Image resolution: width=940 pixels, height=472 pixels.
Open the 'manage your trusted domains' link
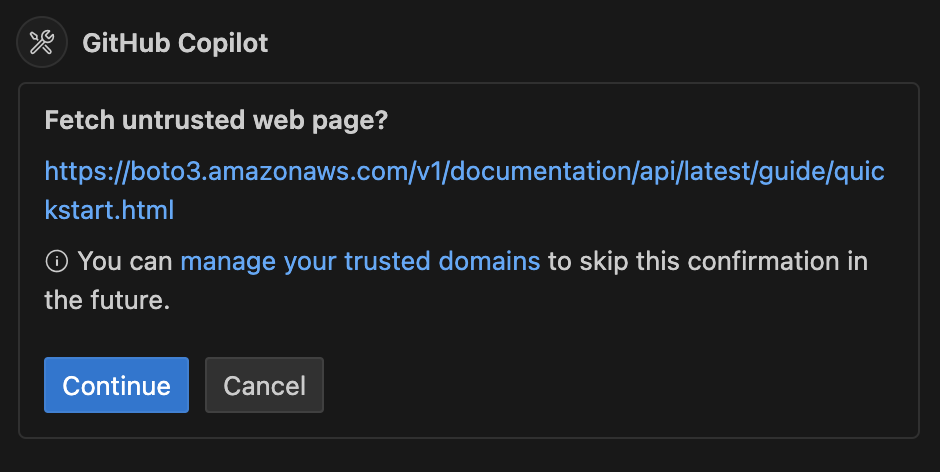(360, 261)
